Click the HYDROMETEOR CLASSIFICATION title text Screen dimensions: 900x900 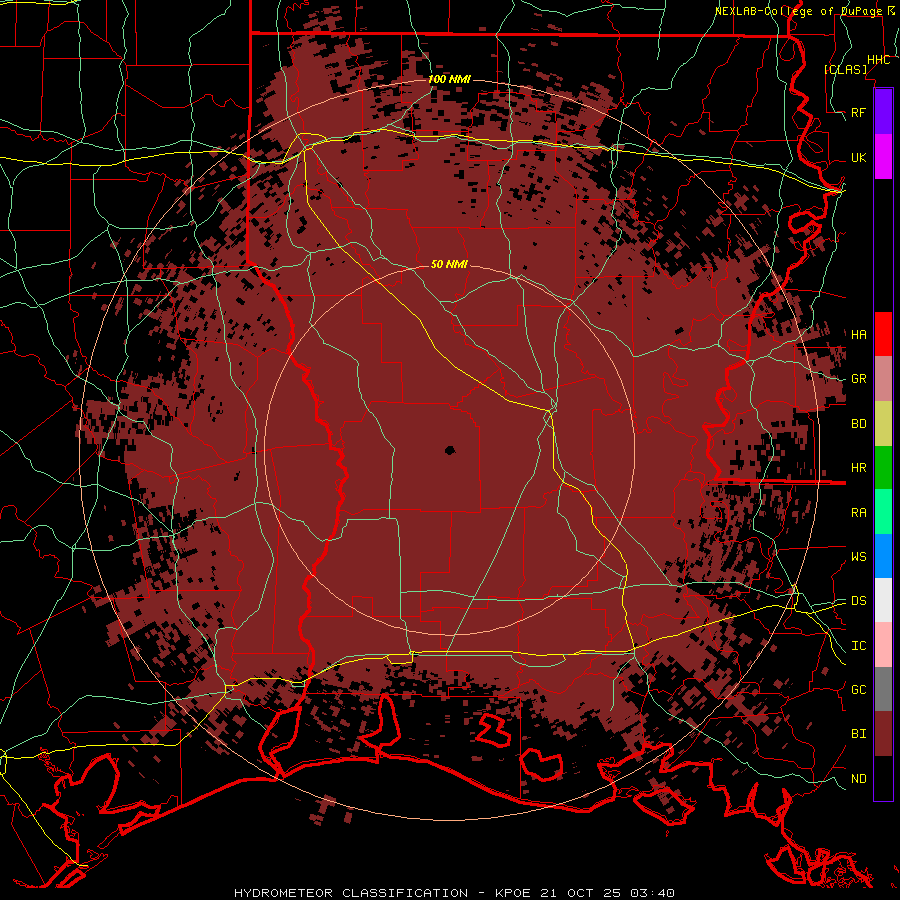tap(351, 893)
